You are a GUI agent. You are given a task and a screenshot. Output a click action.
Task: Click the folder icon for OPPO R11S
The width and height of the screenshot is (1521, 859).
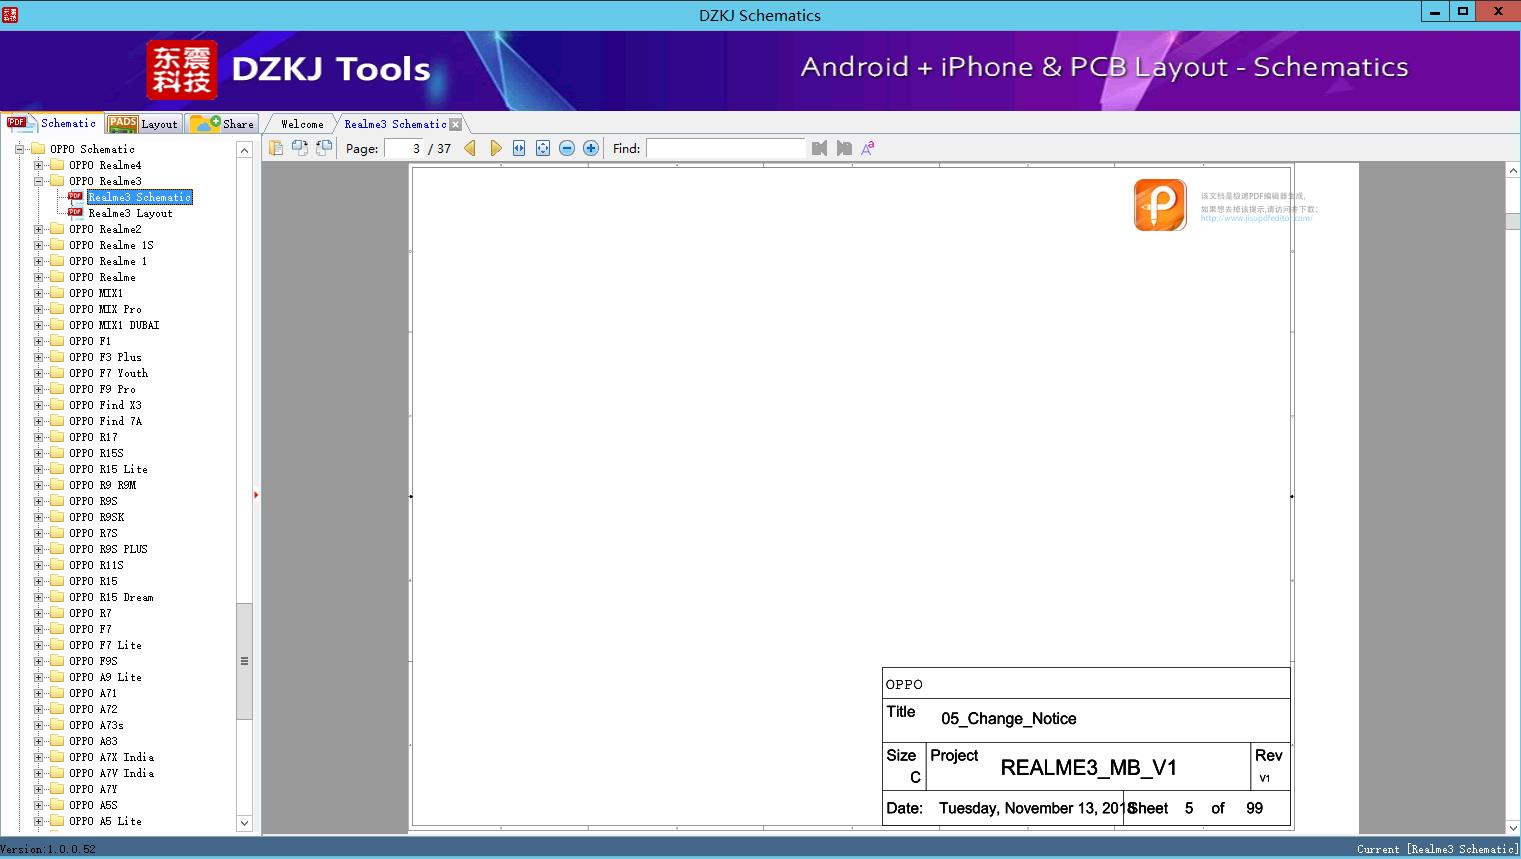(57, 565)
